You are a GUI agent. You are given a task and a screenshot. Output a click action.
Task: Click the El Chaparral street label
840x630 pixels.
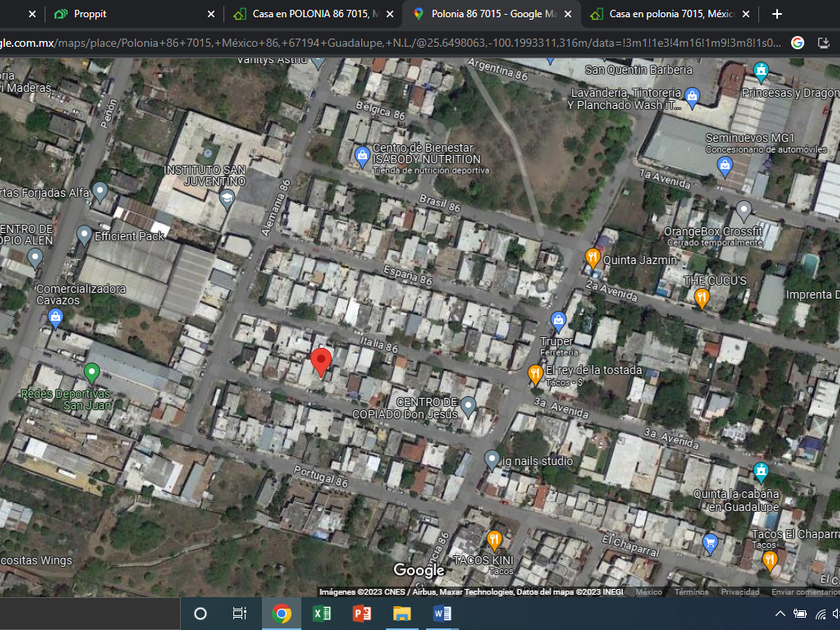coord(631,546)
